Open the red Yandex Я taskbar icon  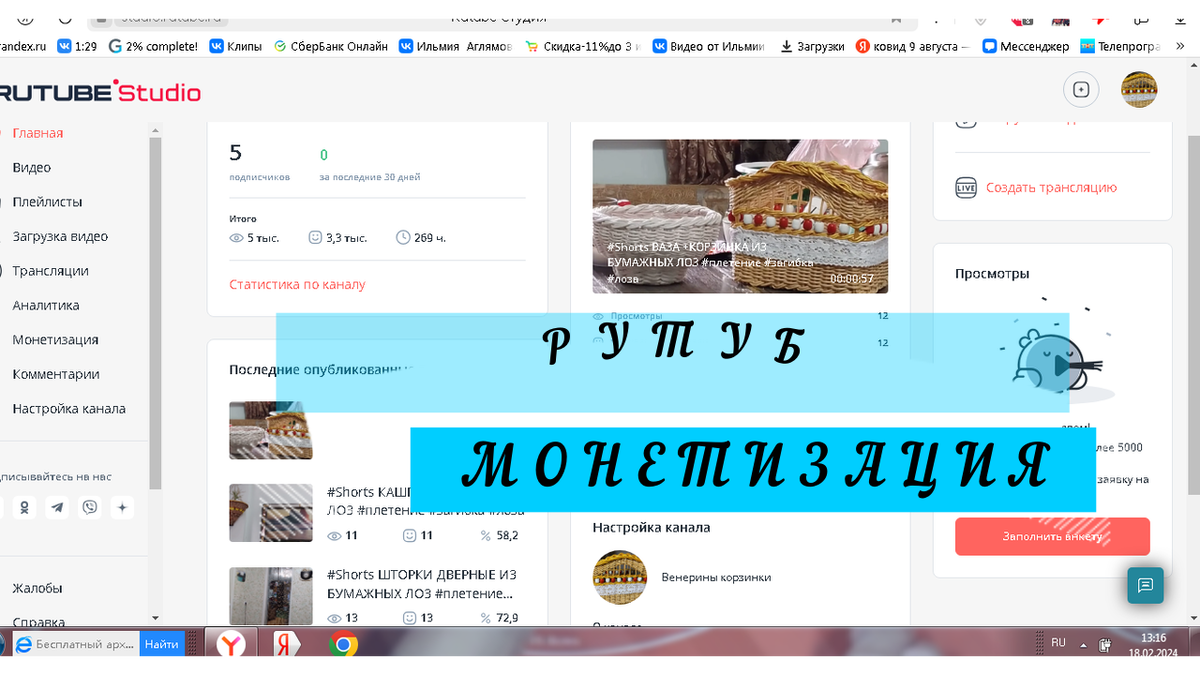click(x=286, y=644)
